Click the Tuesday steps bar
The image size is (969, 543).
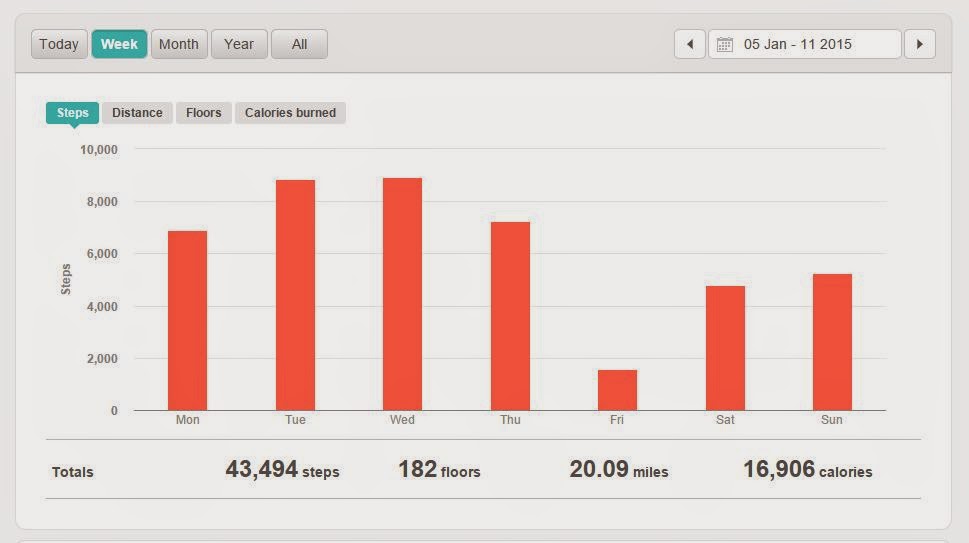pos(295,295)
